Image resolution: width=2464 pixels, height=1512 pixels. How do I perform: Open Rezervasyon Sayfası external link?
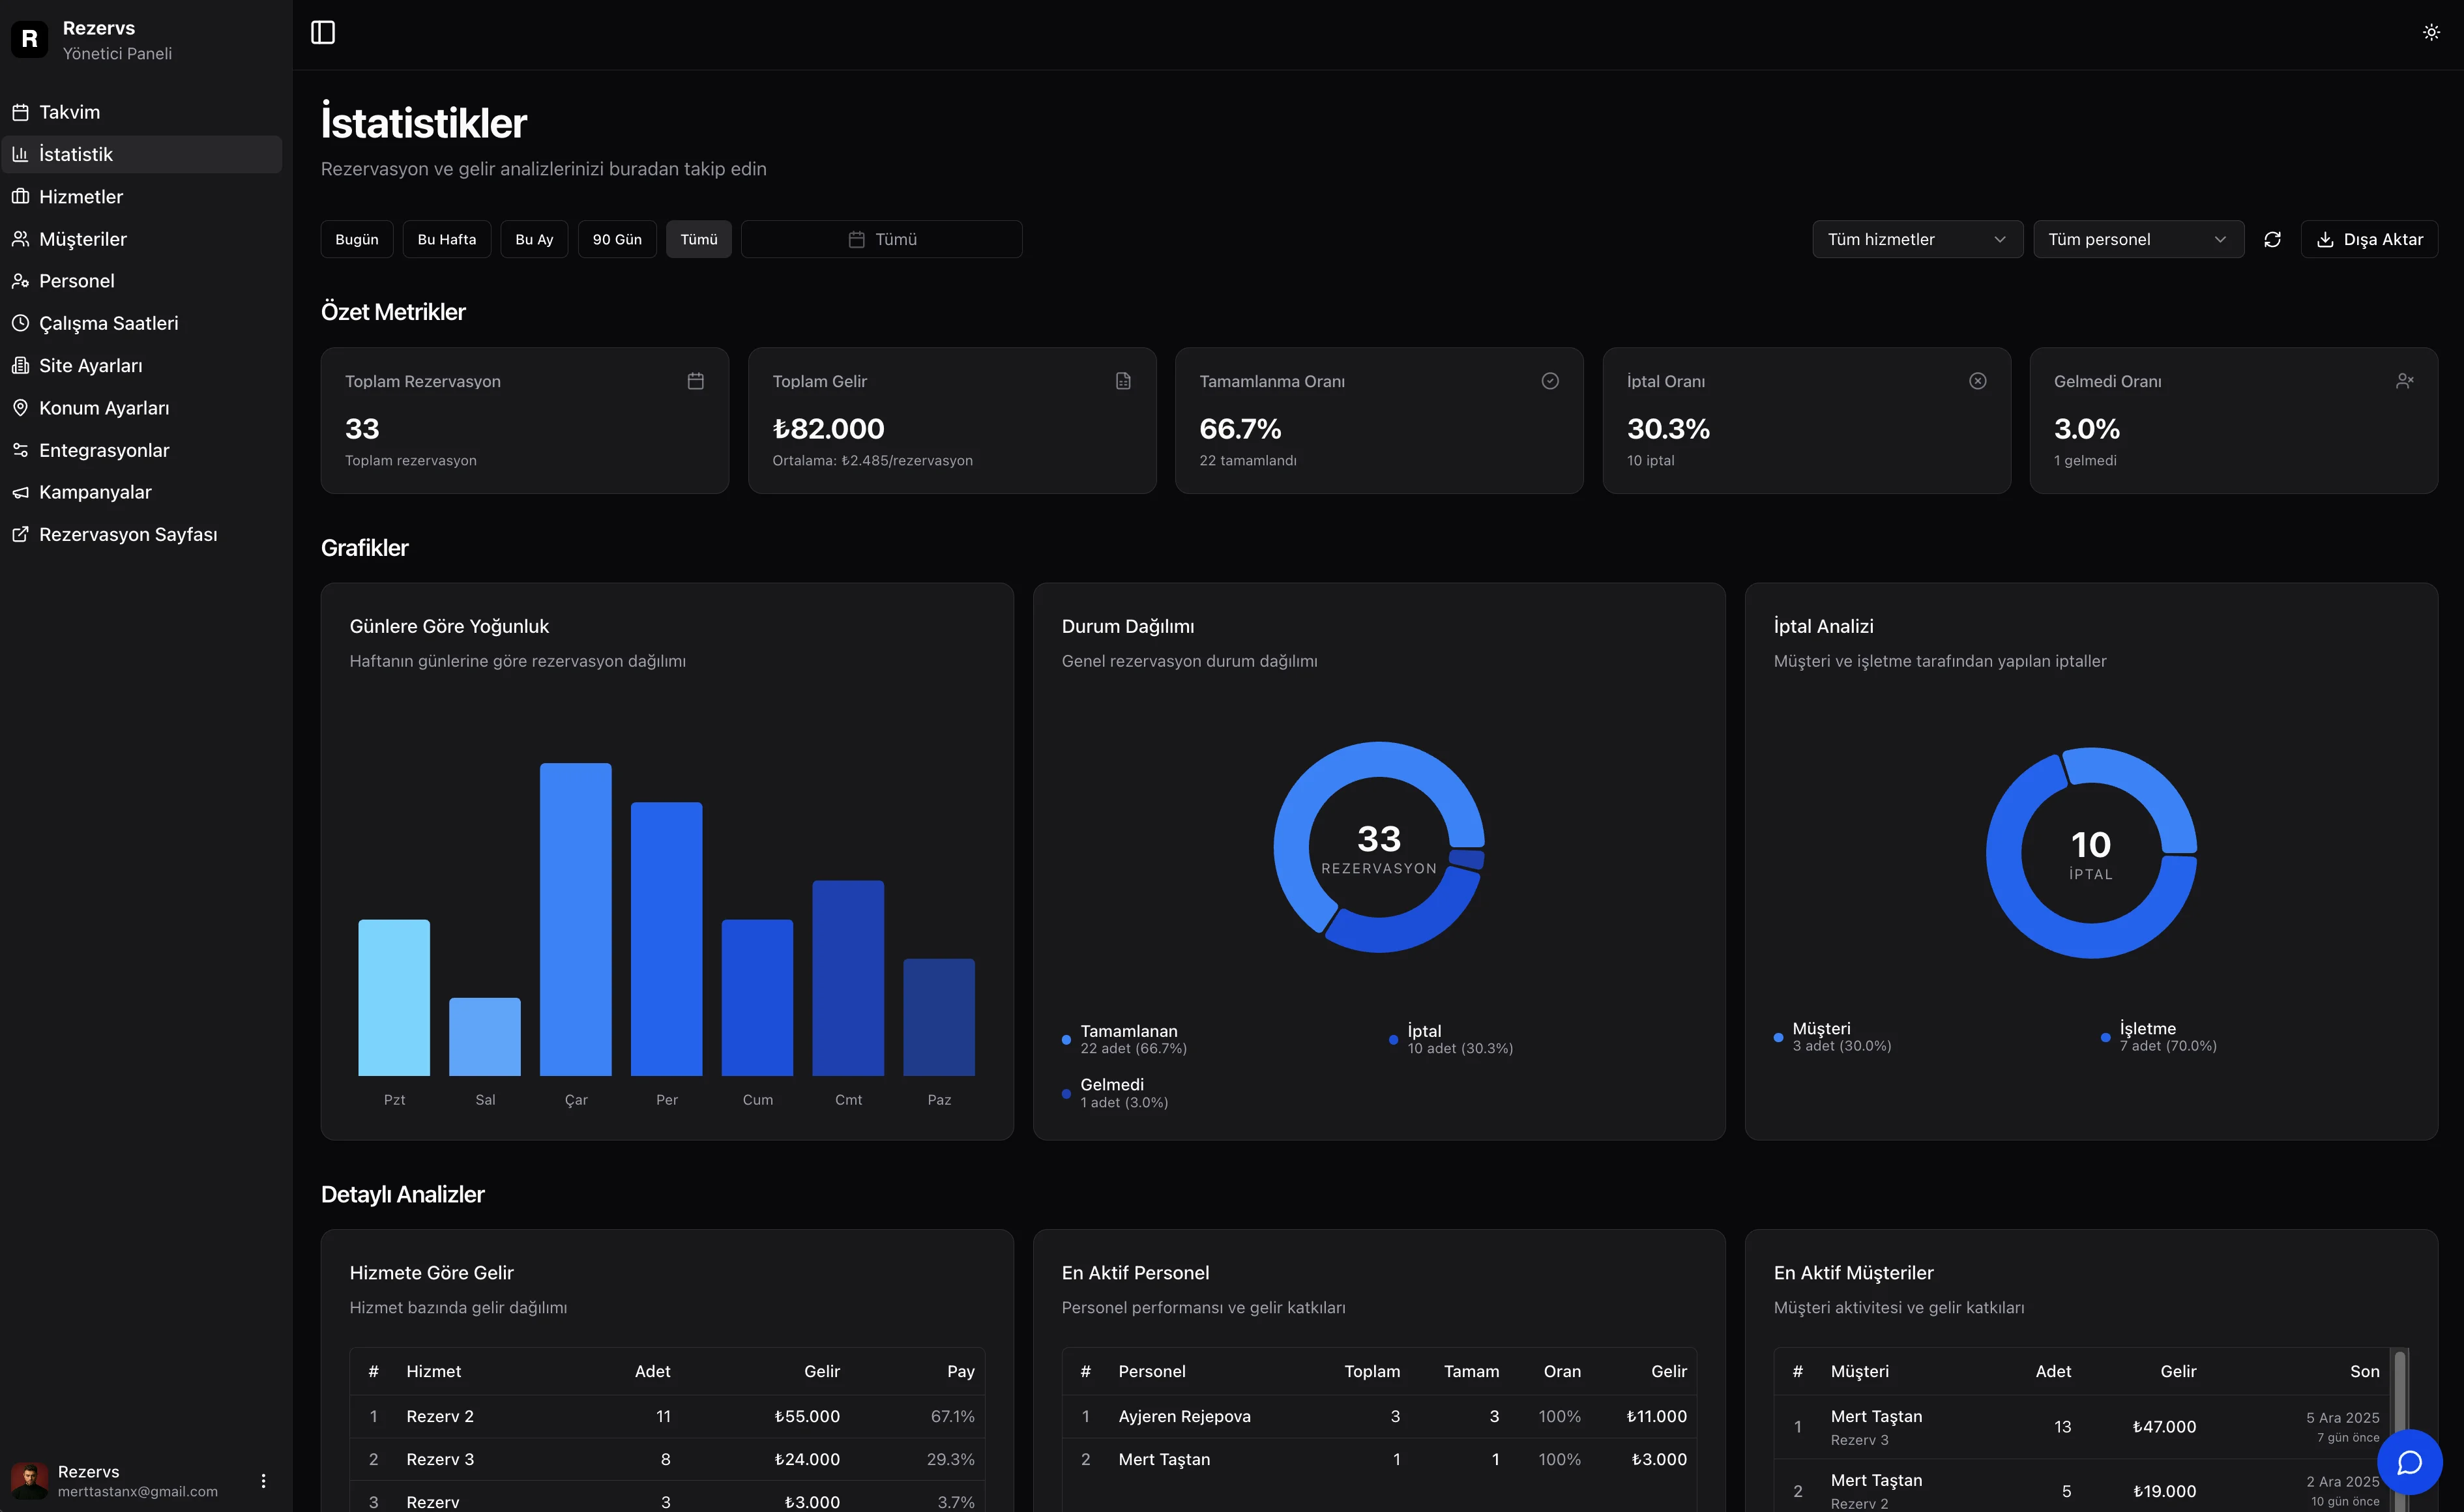coord(127,534)
